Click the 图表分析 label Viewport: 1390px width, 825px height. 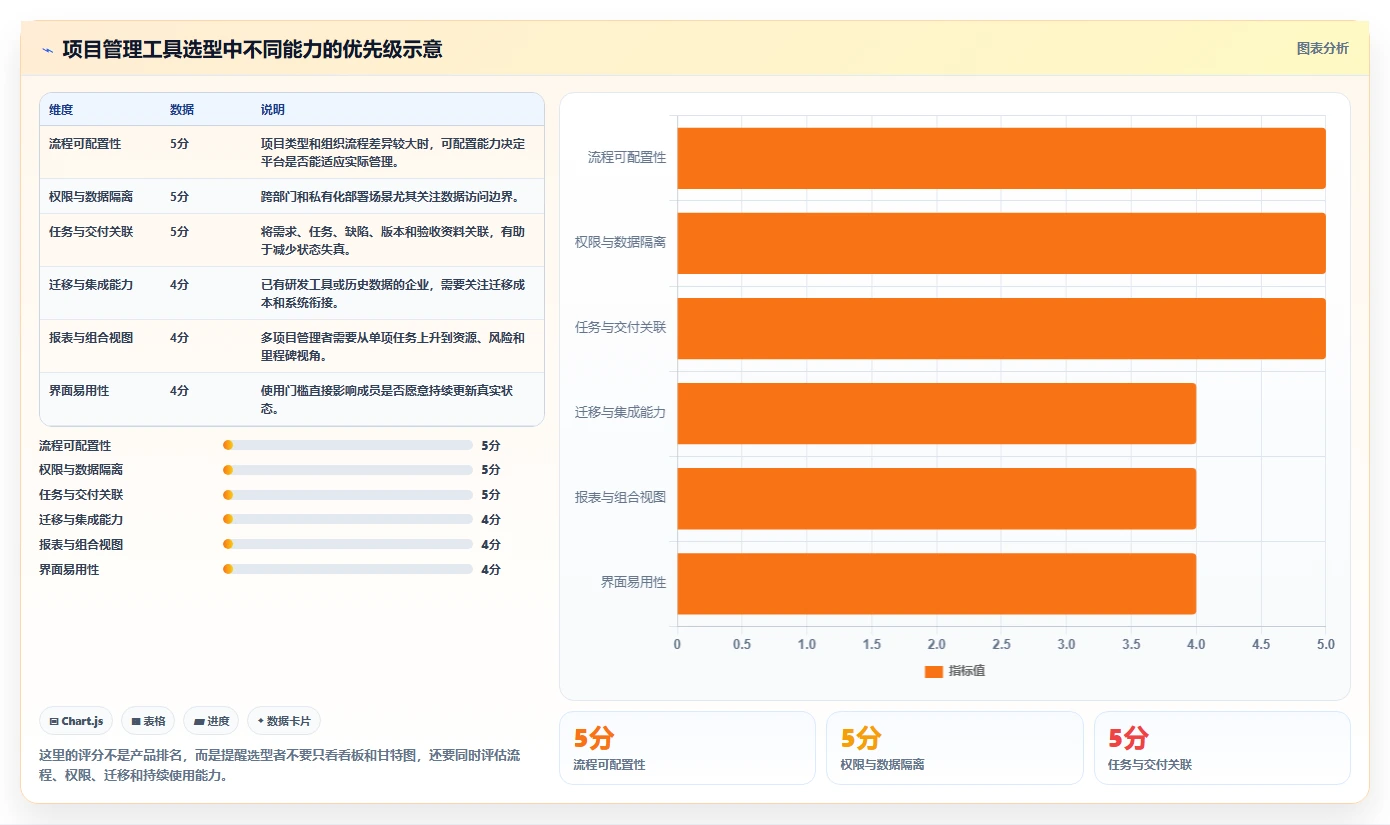(1322, 48)
